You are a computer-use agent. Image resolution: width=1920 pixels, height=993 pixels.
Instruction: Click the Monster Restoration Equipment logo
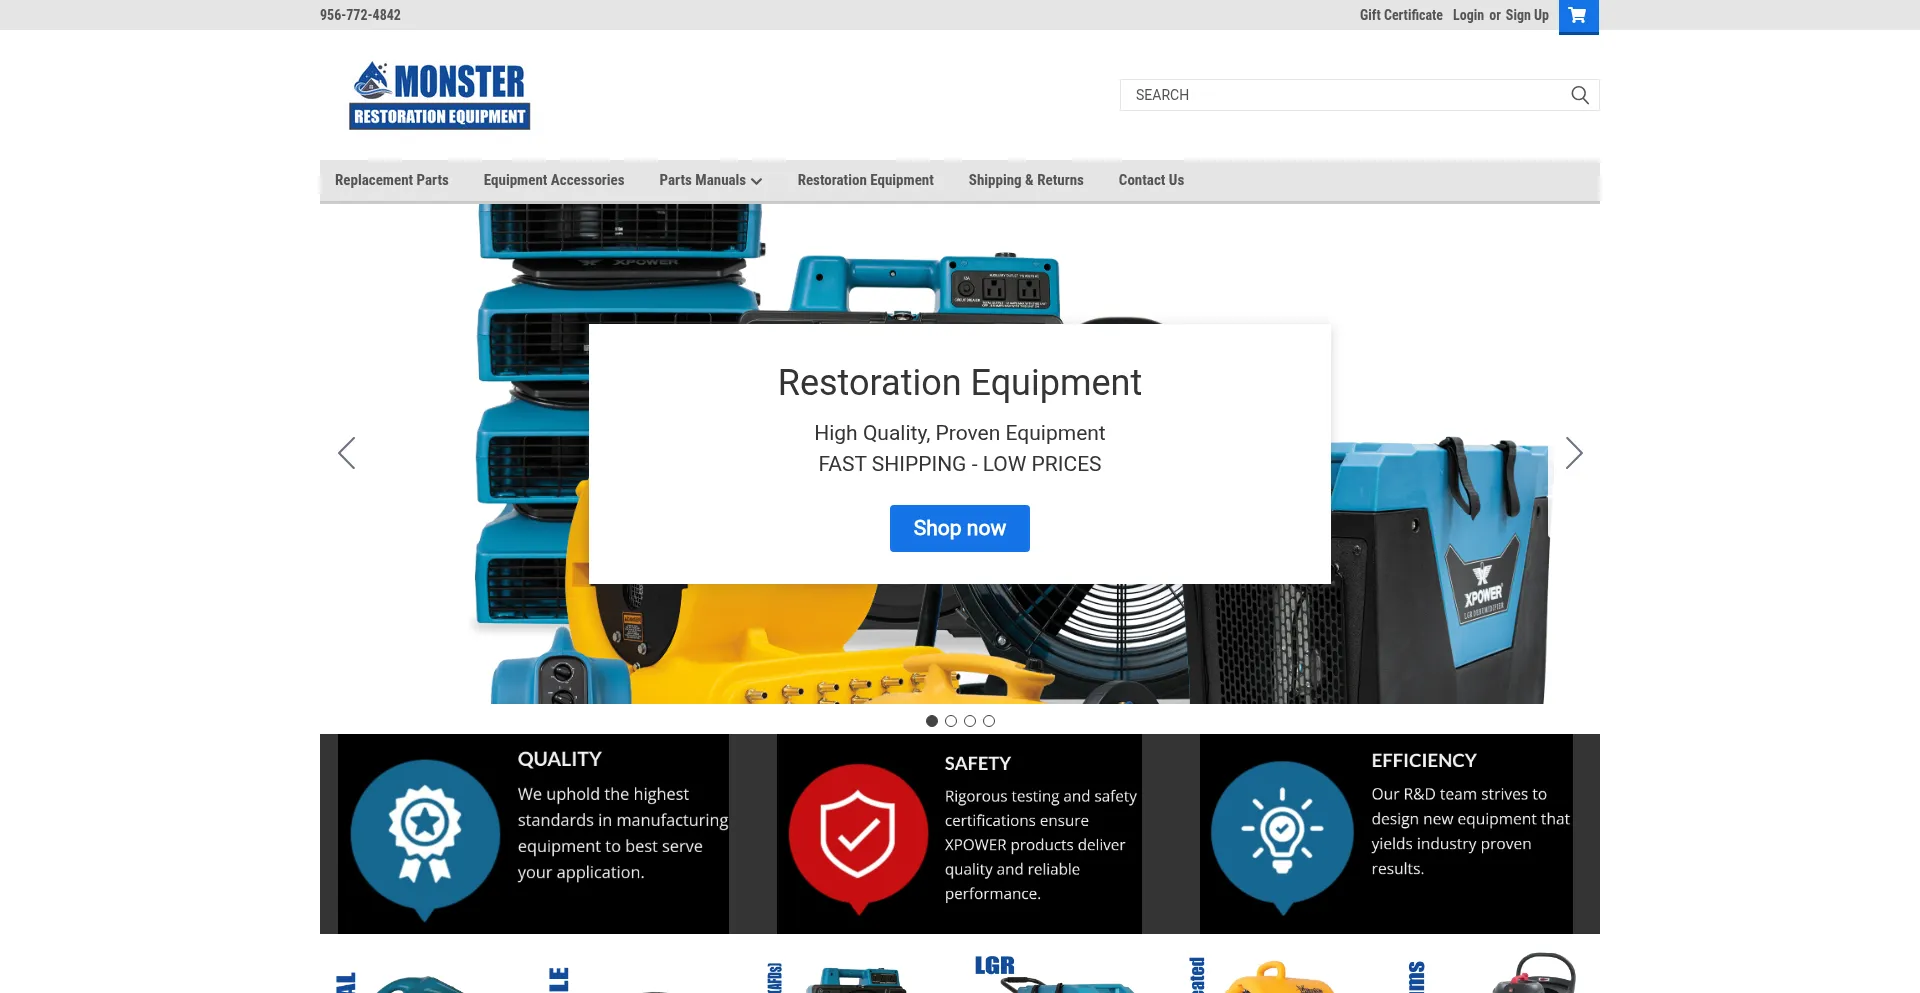click(440, 94)
